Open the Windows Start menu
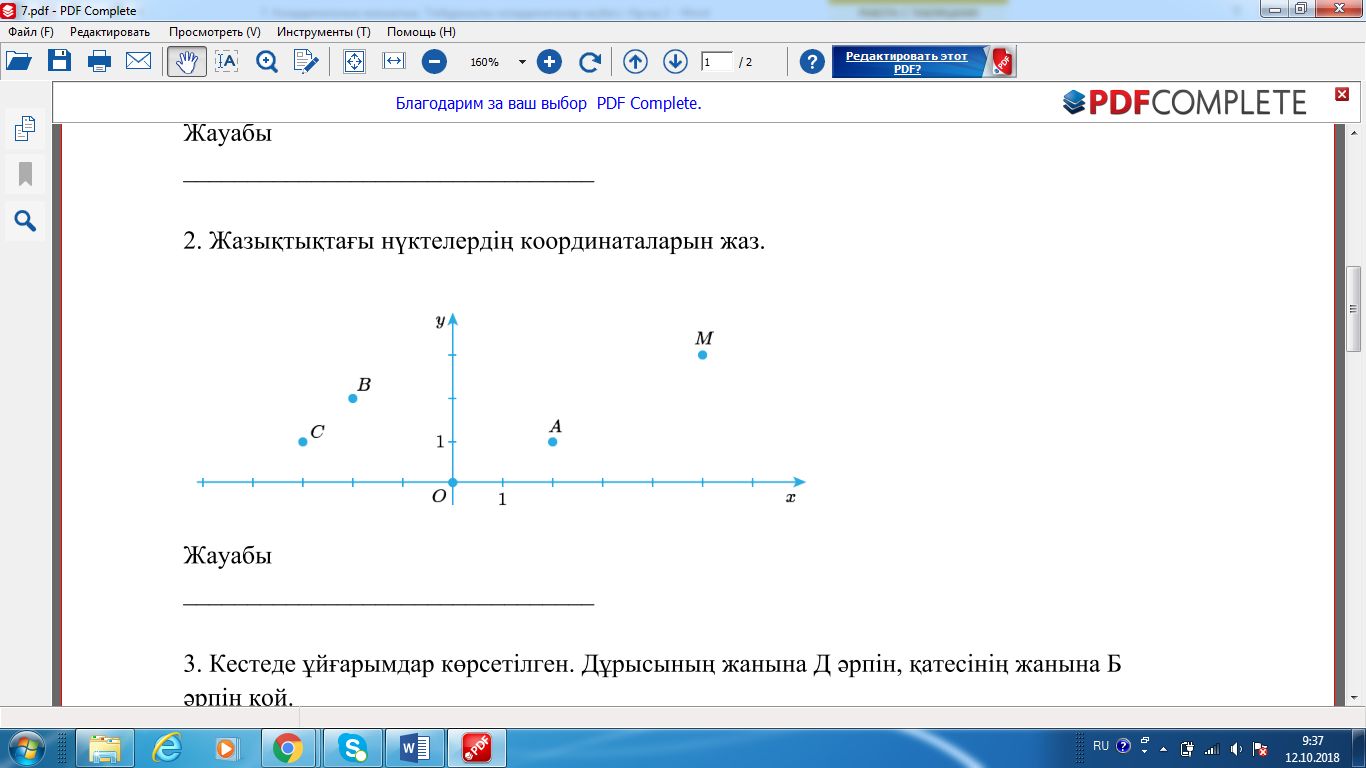1366x768 pixels. [x=27, y=747]
